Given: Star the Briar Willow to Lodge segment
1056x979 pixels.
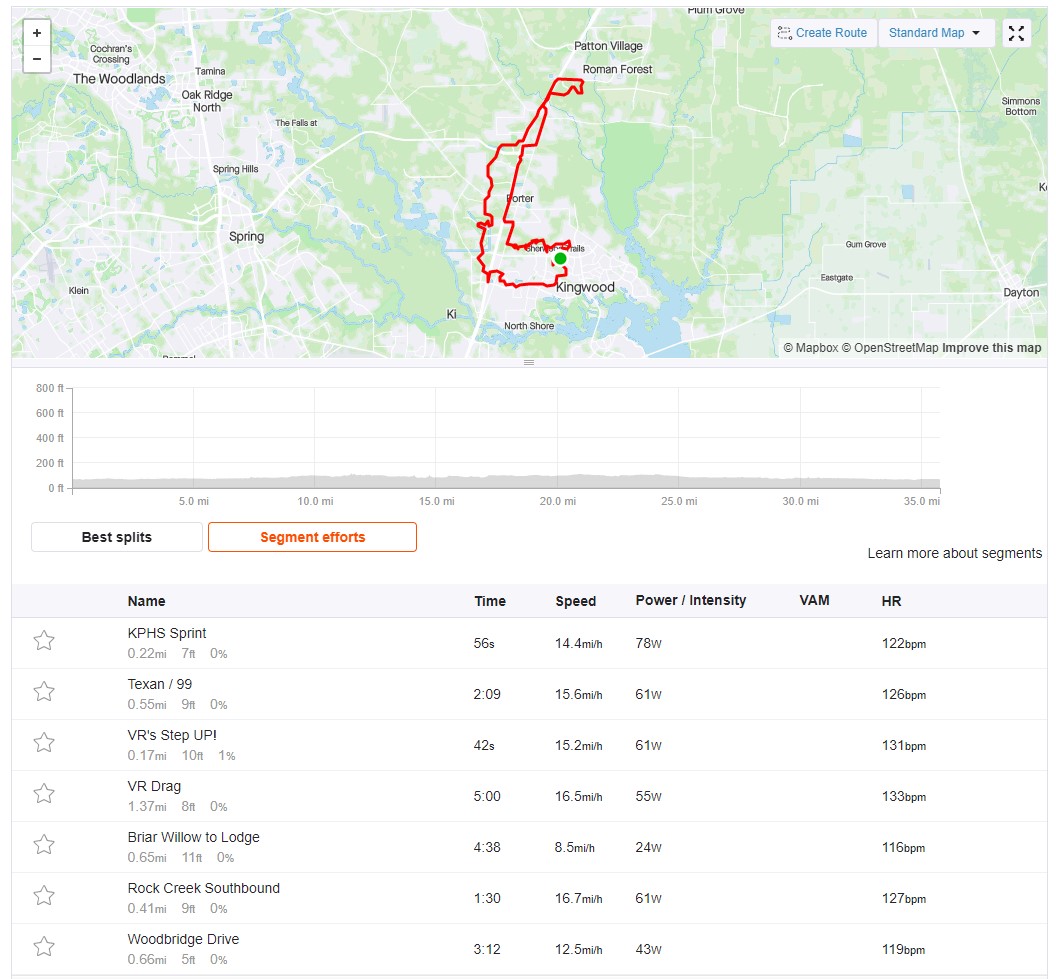Looking at the screenshot, I should pyautogui.click(x=44, y=844).
